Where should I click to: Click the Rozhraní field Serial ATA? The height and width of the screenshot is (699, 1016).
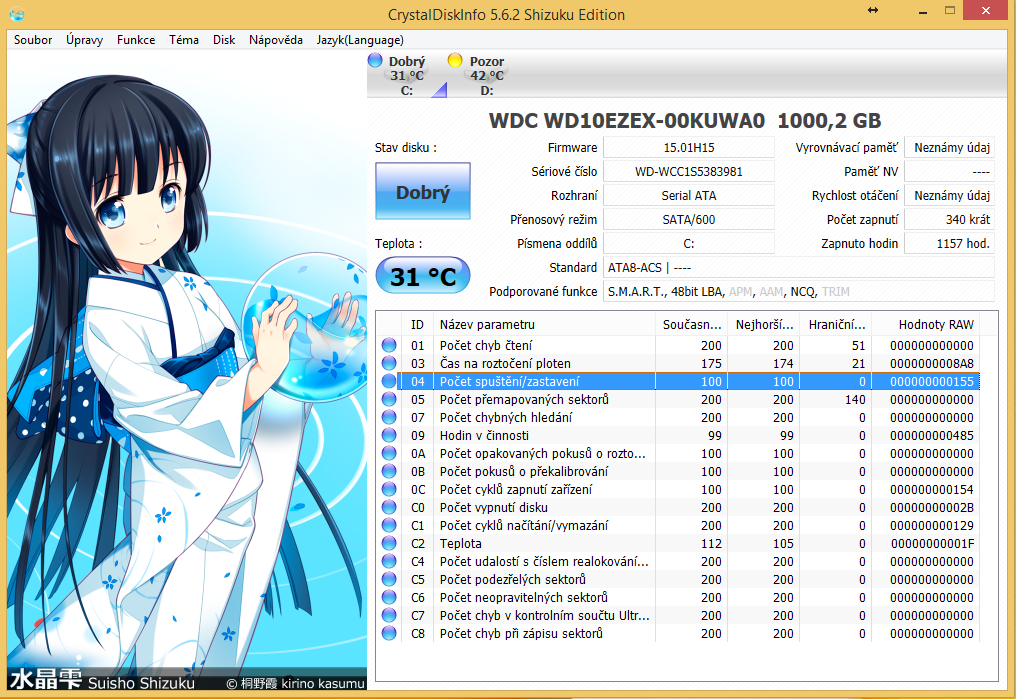point(689,196)
